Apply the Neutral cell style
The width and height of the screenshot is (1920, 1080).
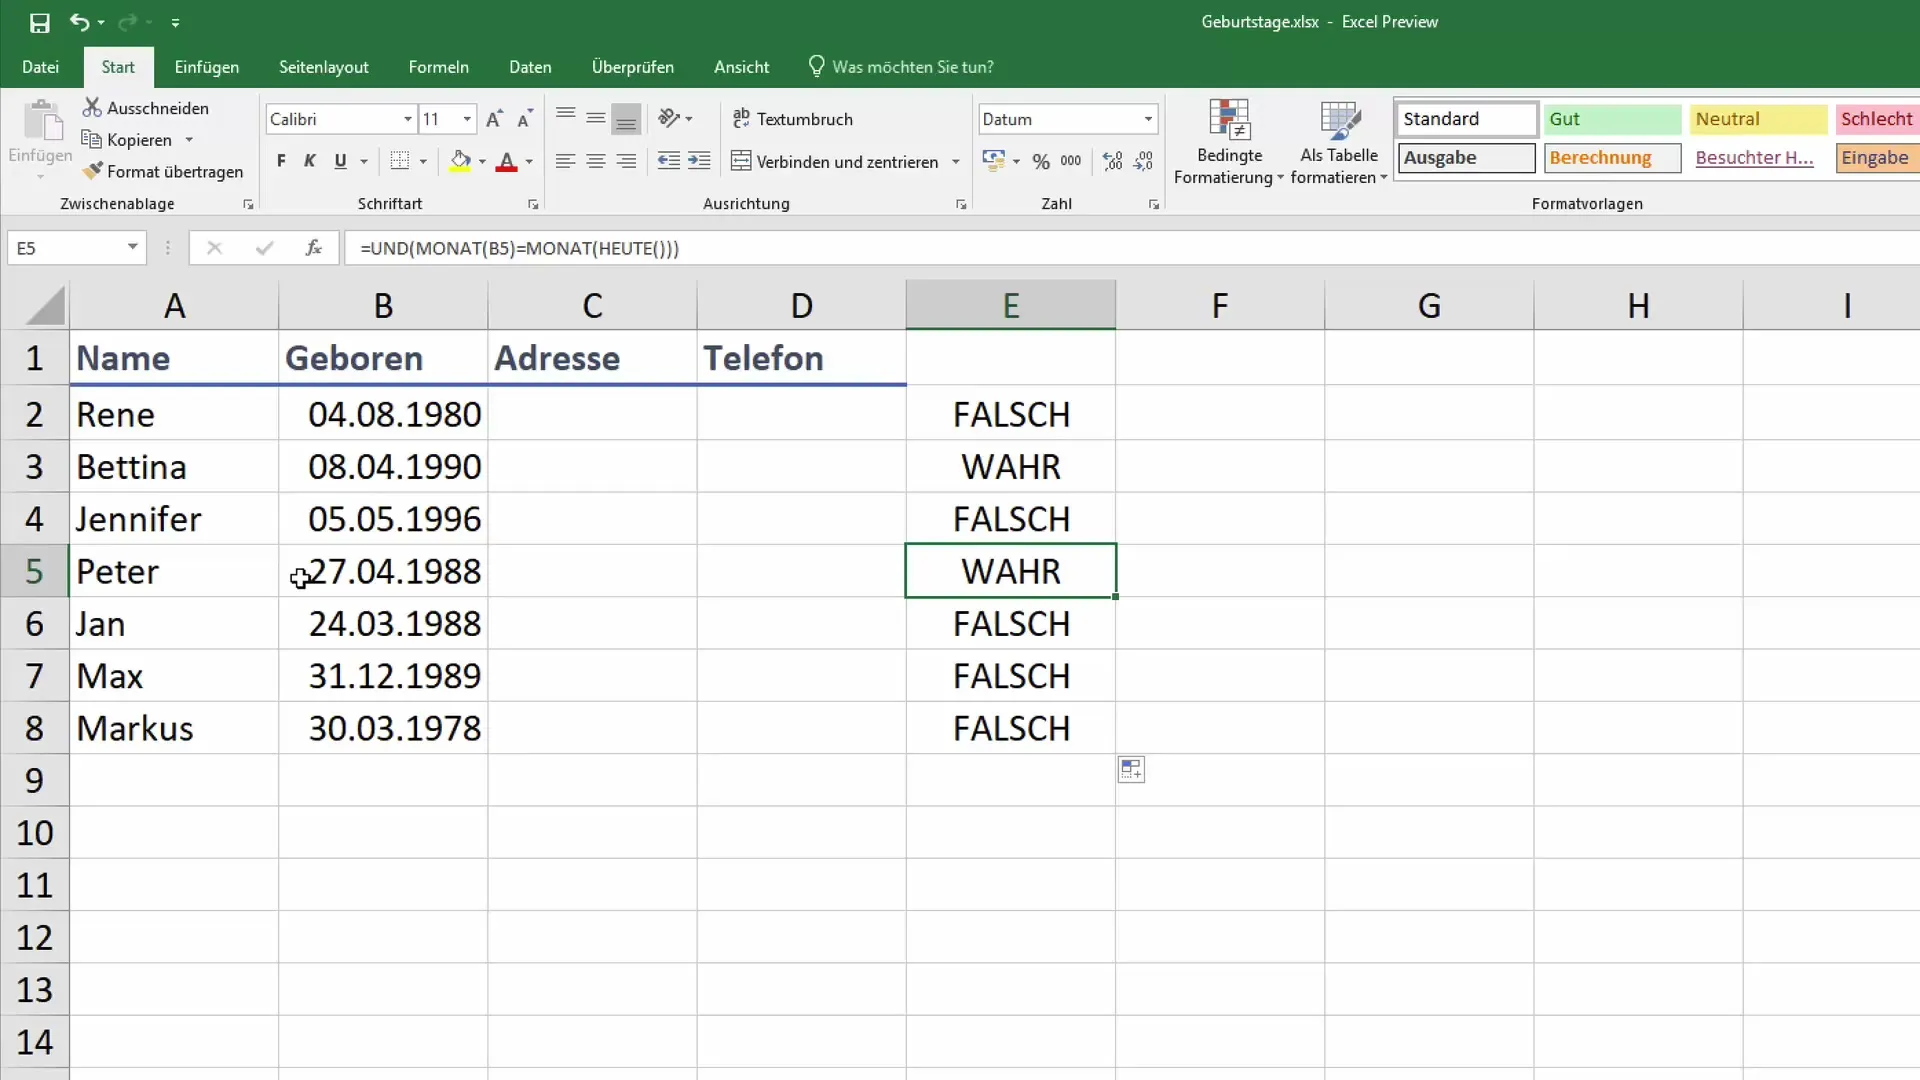[x=1758, y=119]
